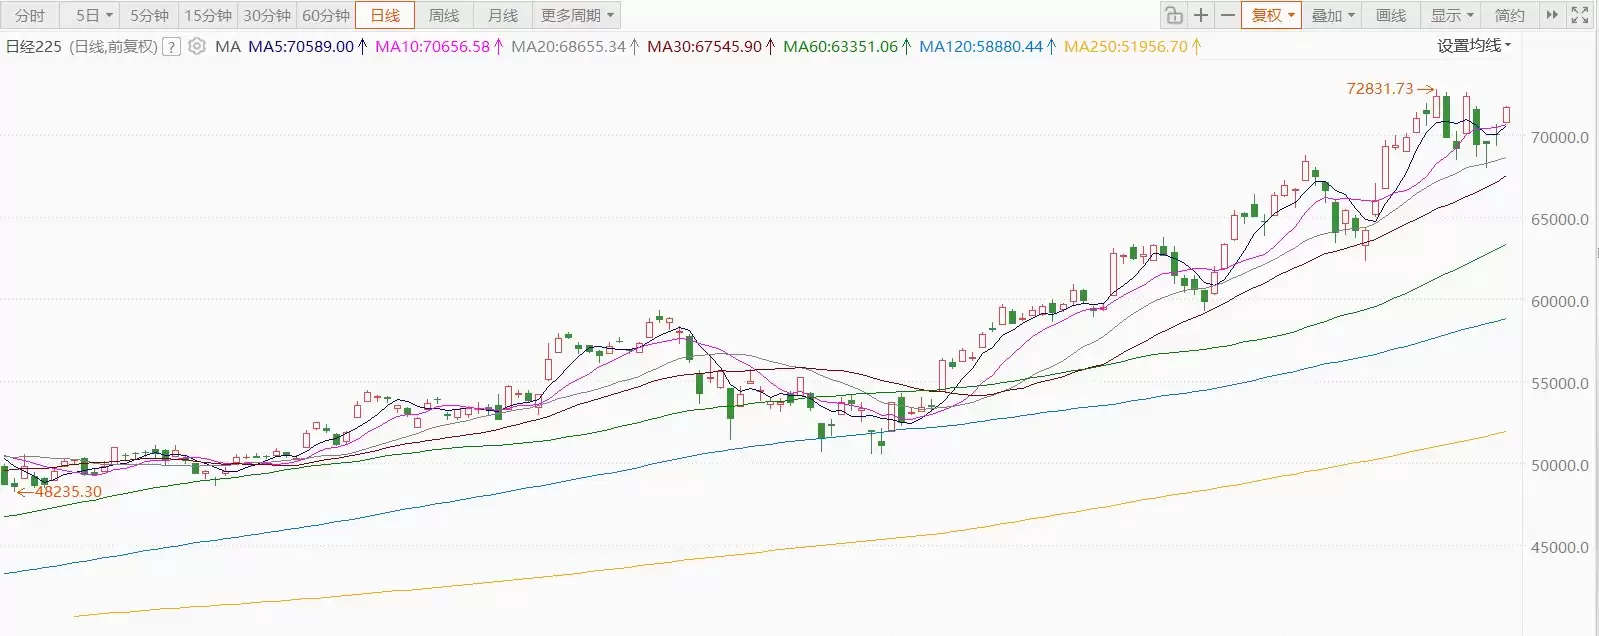Click the question mark help icon
1599x636 pixels.
pos(171,46)
